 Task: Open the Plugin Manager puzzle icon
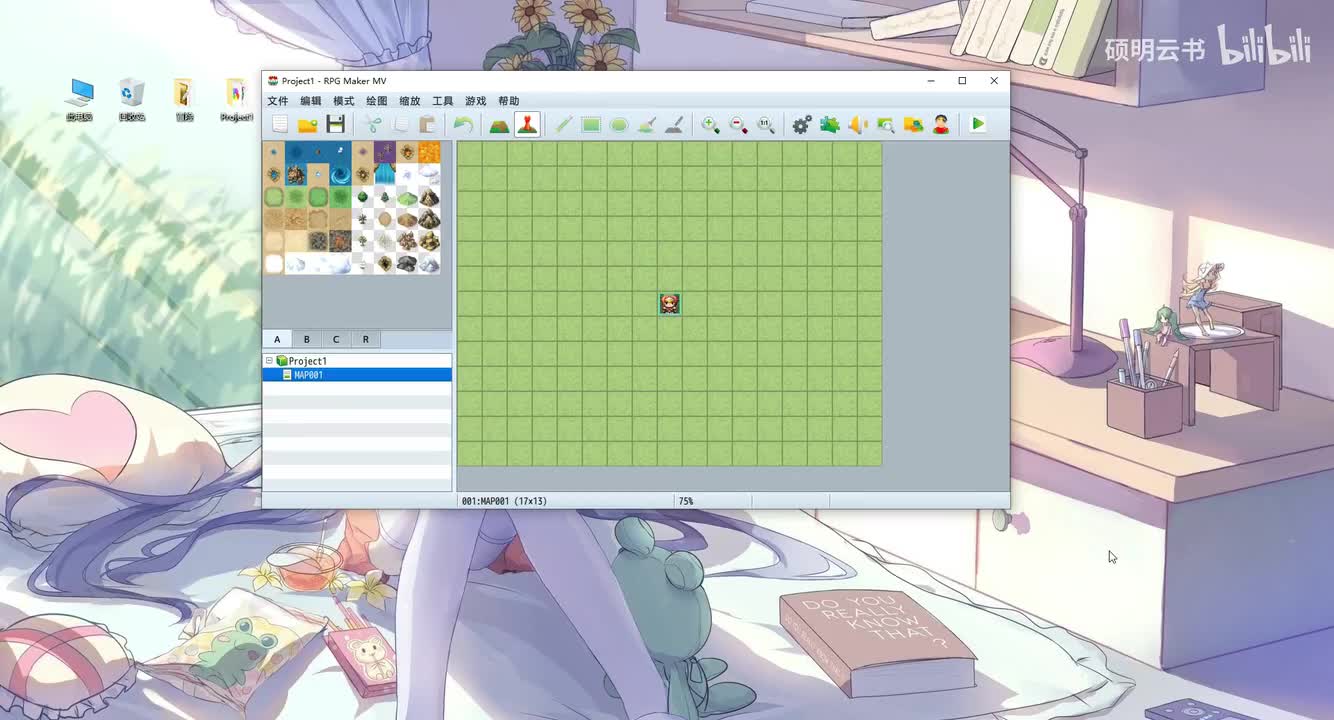coord(830,124)
